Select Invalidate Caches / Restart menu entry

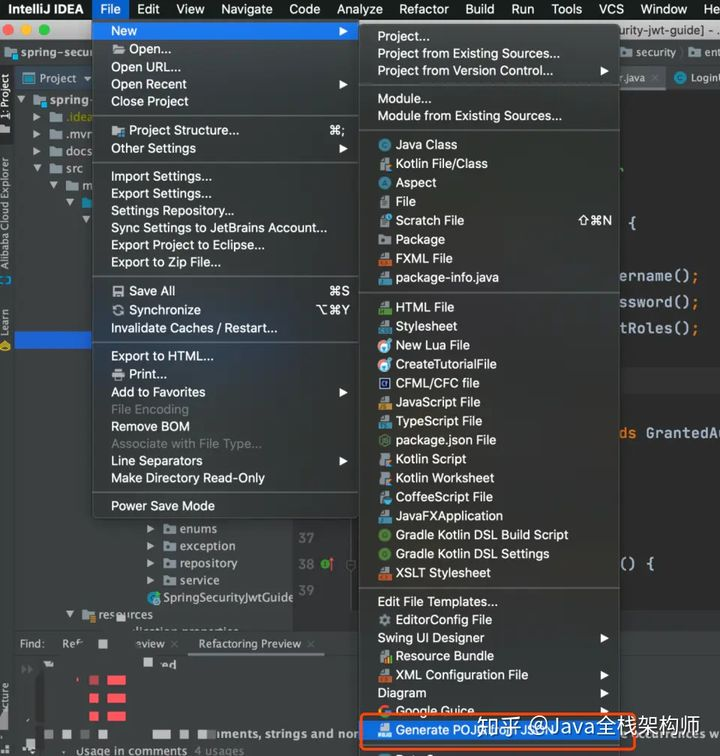(225, 328)
